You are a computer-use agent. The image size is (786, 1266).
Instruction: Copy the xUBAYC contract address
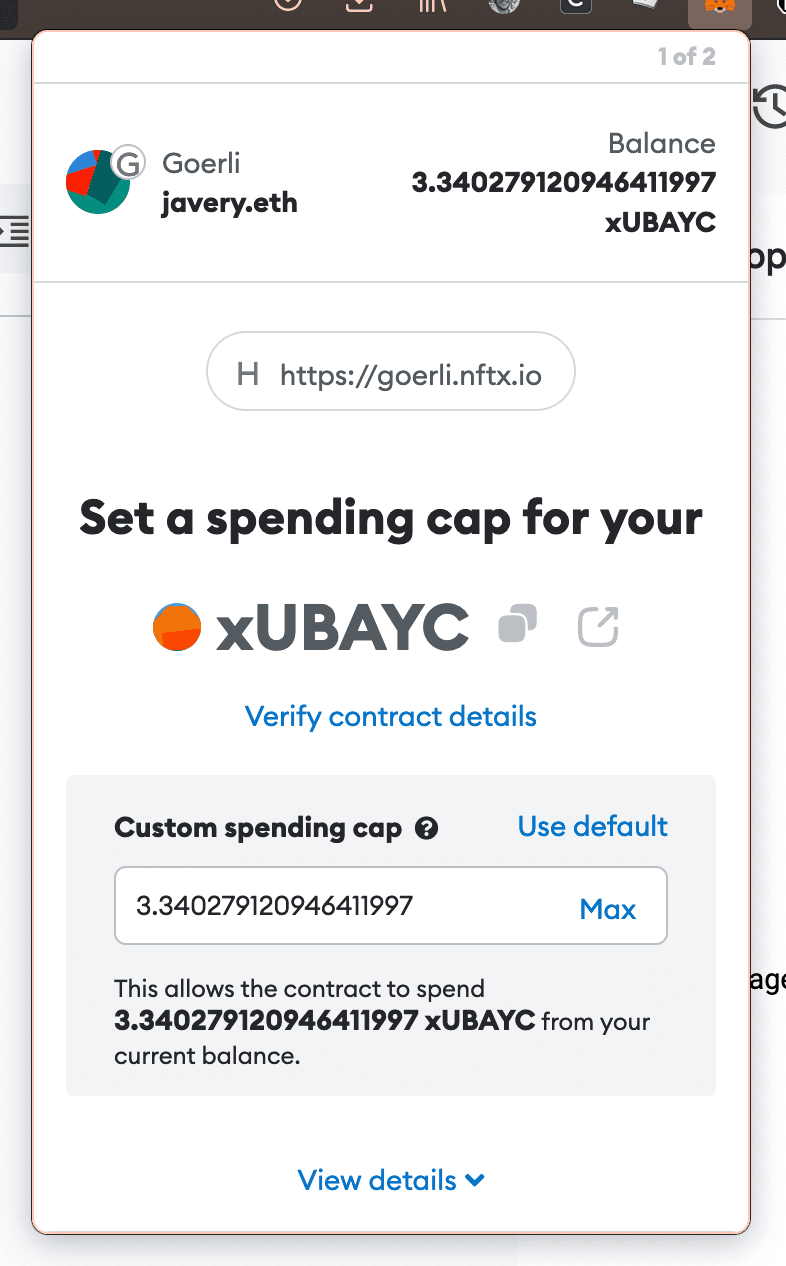coord(518,624)
